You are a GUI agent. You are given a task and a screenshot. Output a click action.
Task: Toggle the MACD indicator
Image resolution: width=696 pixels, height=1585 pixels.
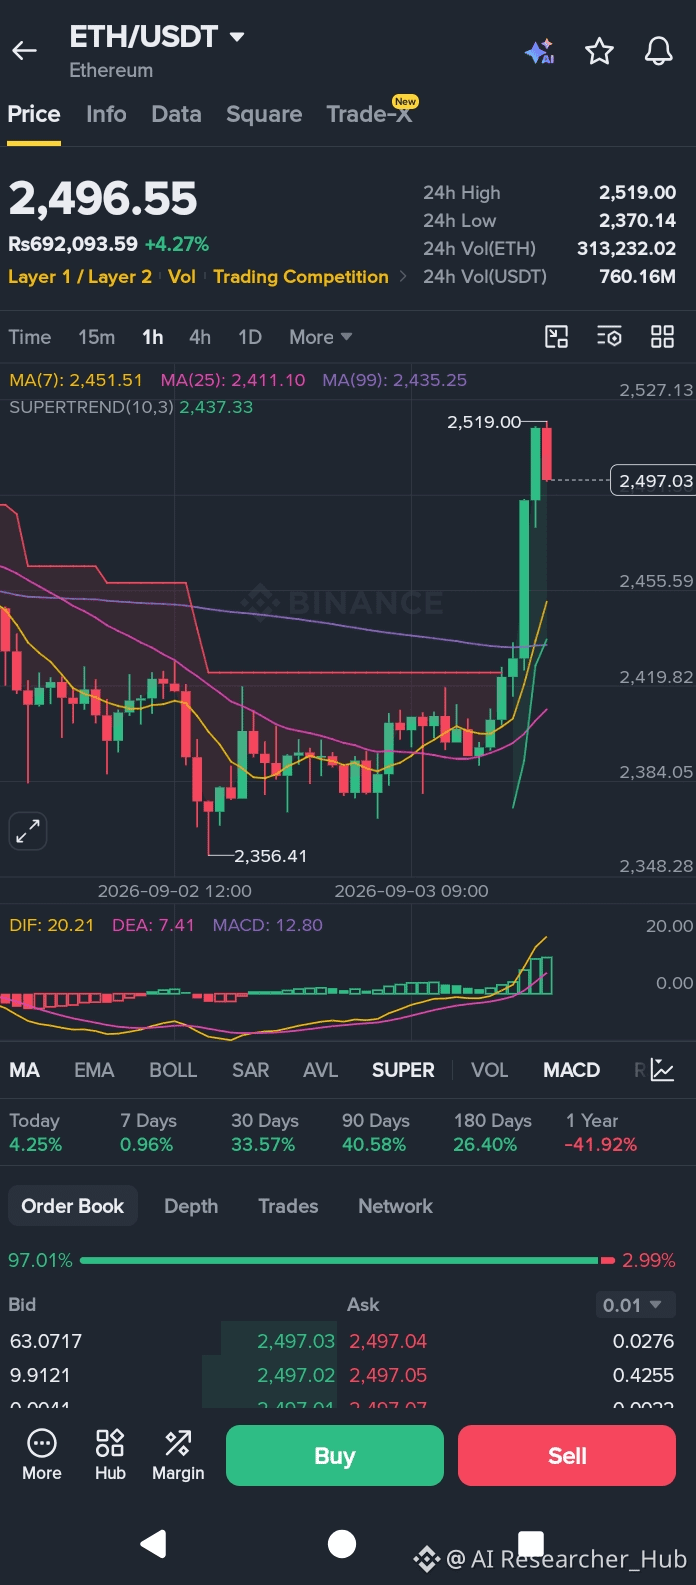coord(571,1070)
